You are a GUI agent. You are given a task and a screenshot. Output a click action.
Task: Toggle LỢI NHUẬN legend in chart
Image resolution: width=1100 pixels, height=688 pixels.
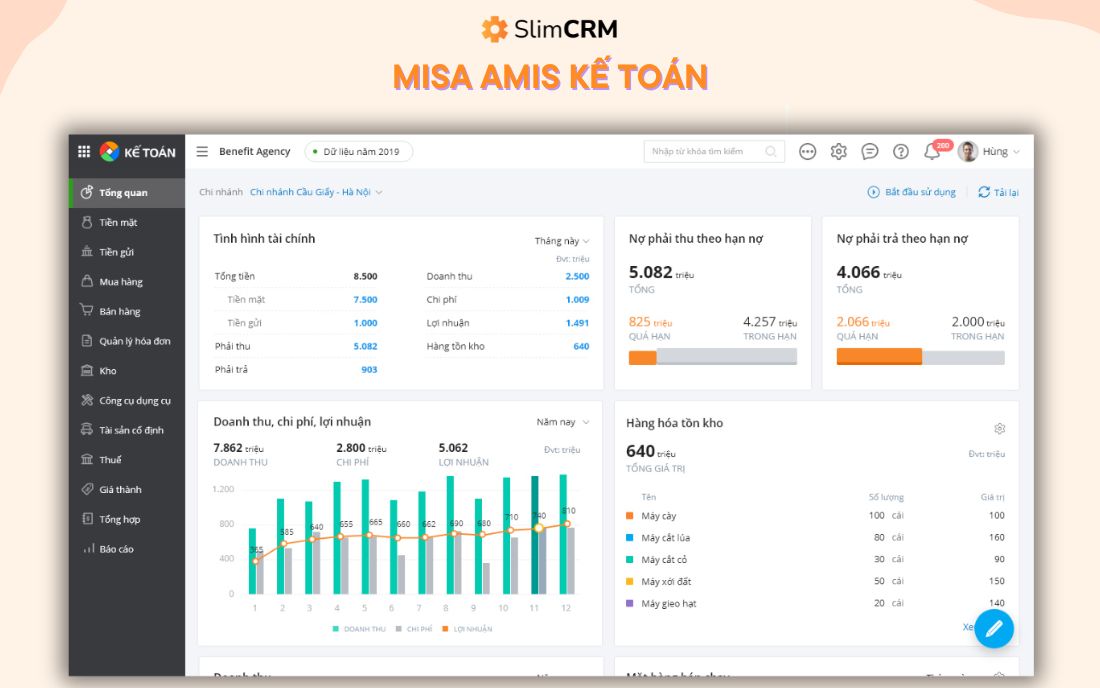467,629
